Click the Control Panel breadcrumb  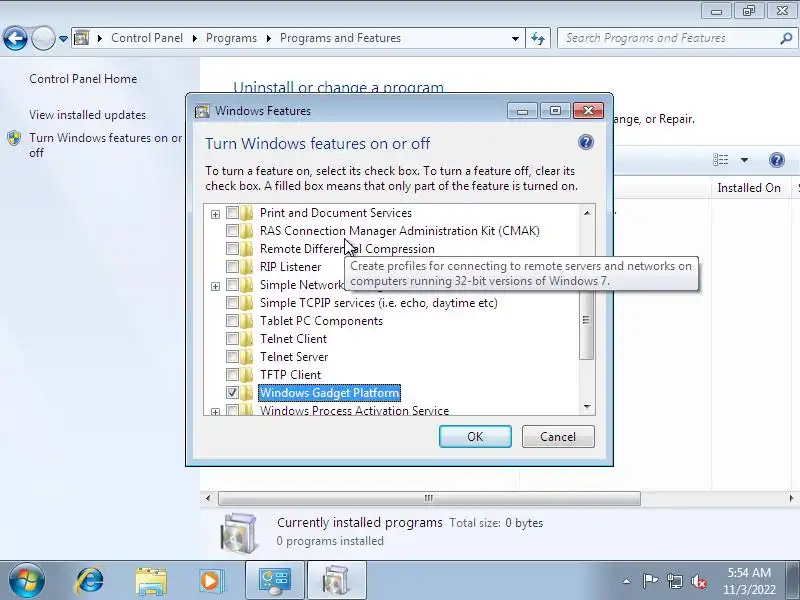coord(147,38)
